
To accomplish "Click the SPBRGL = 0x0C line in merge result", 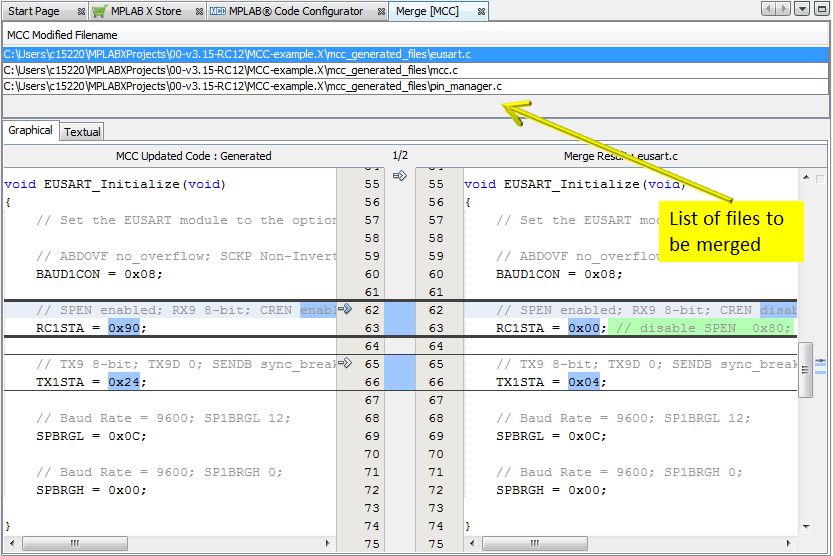I will point(551,437).
